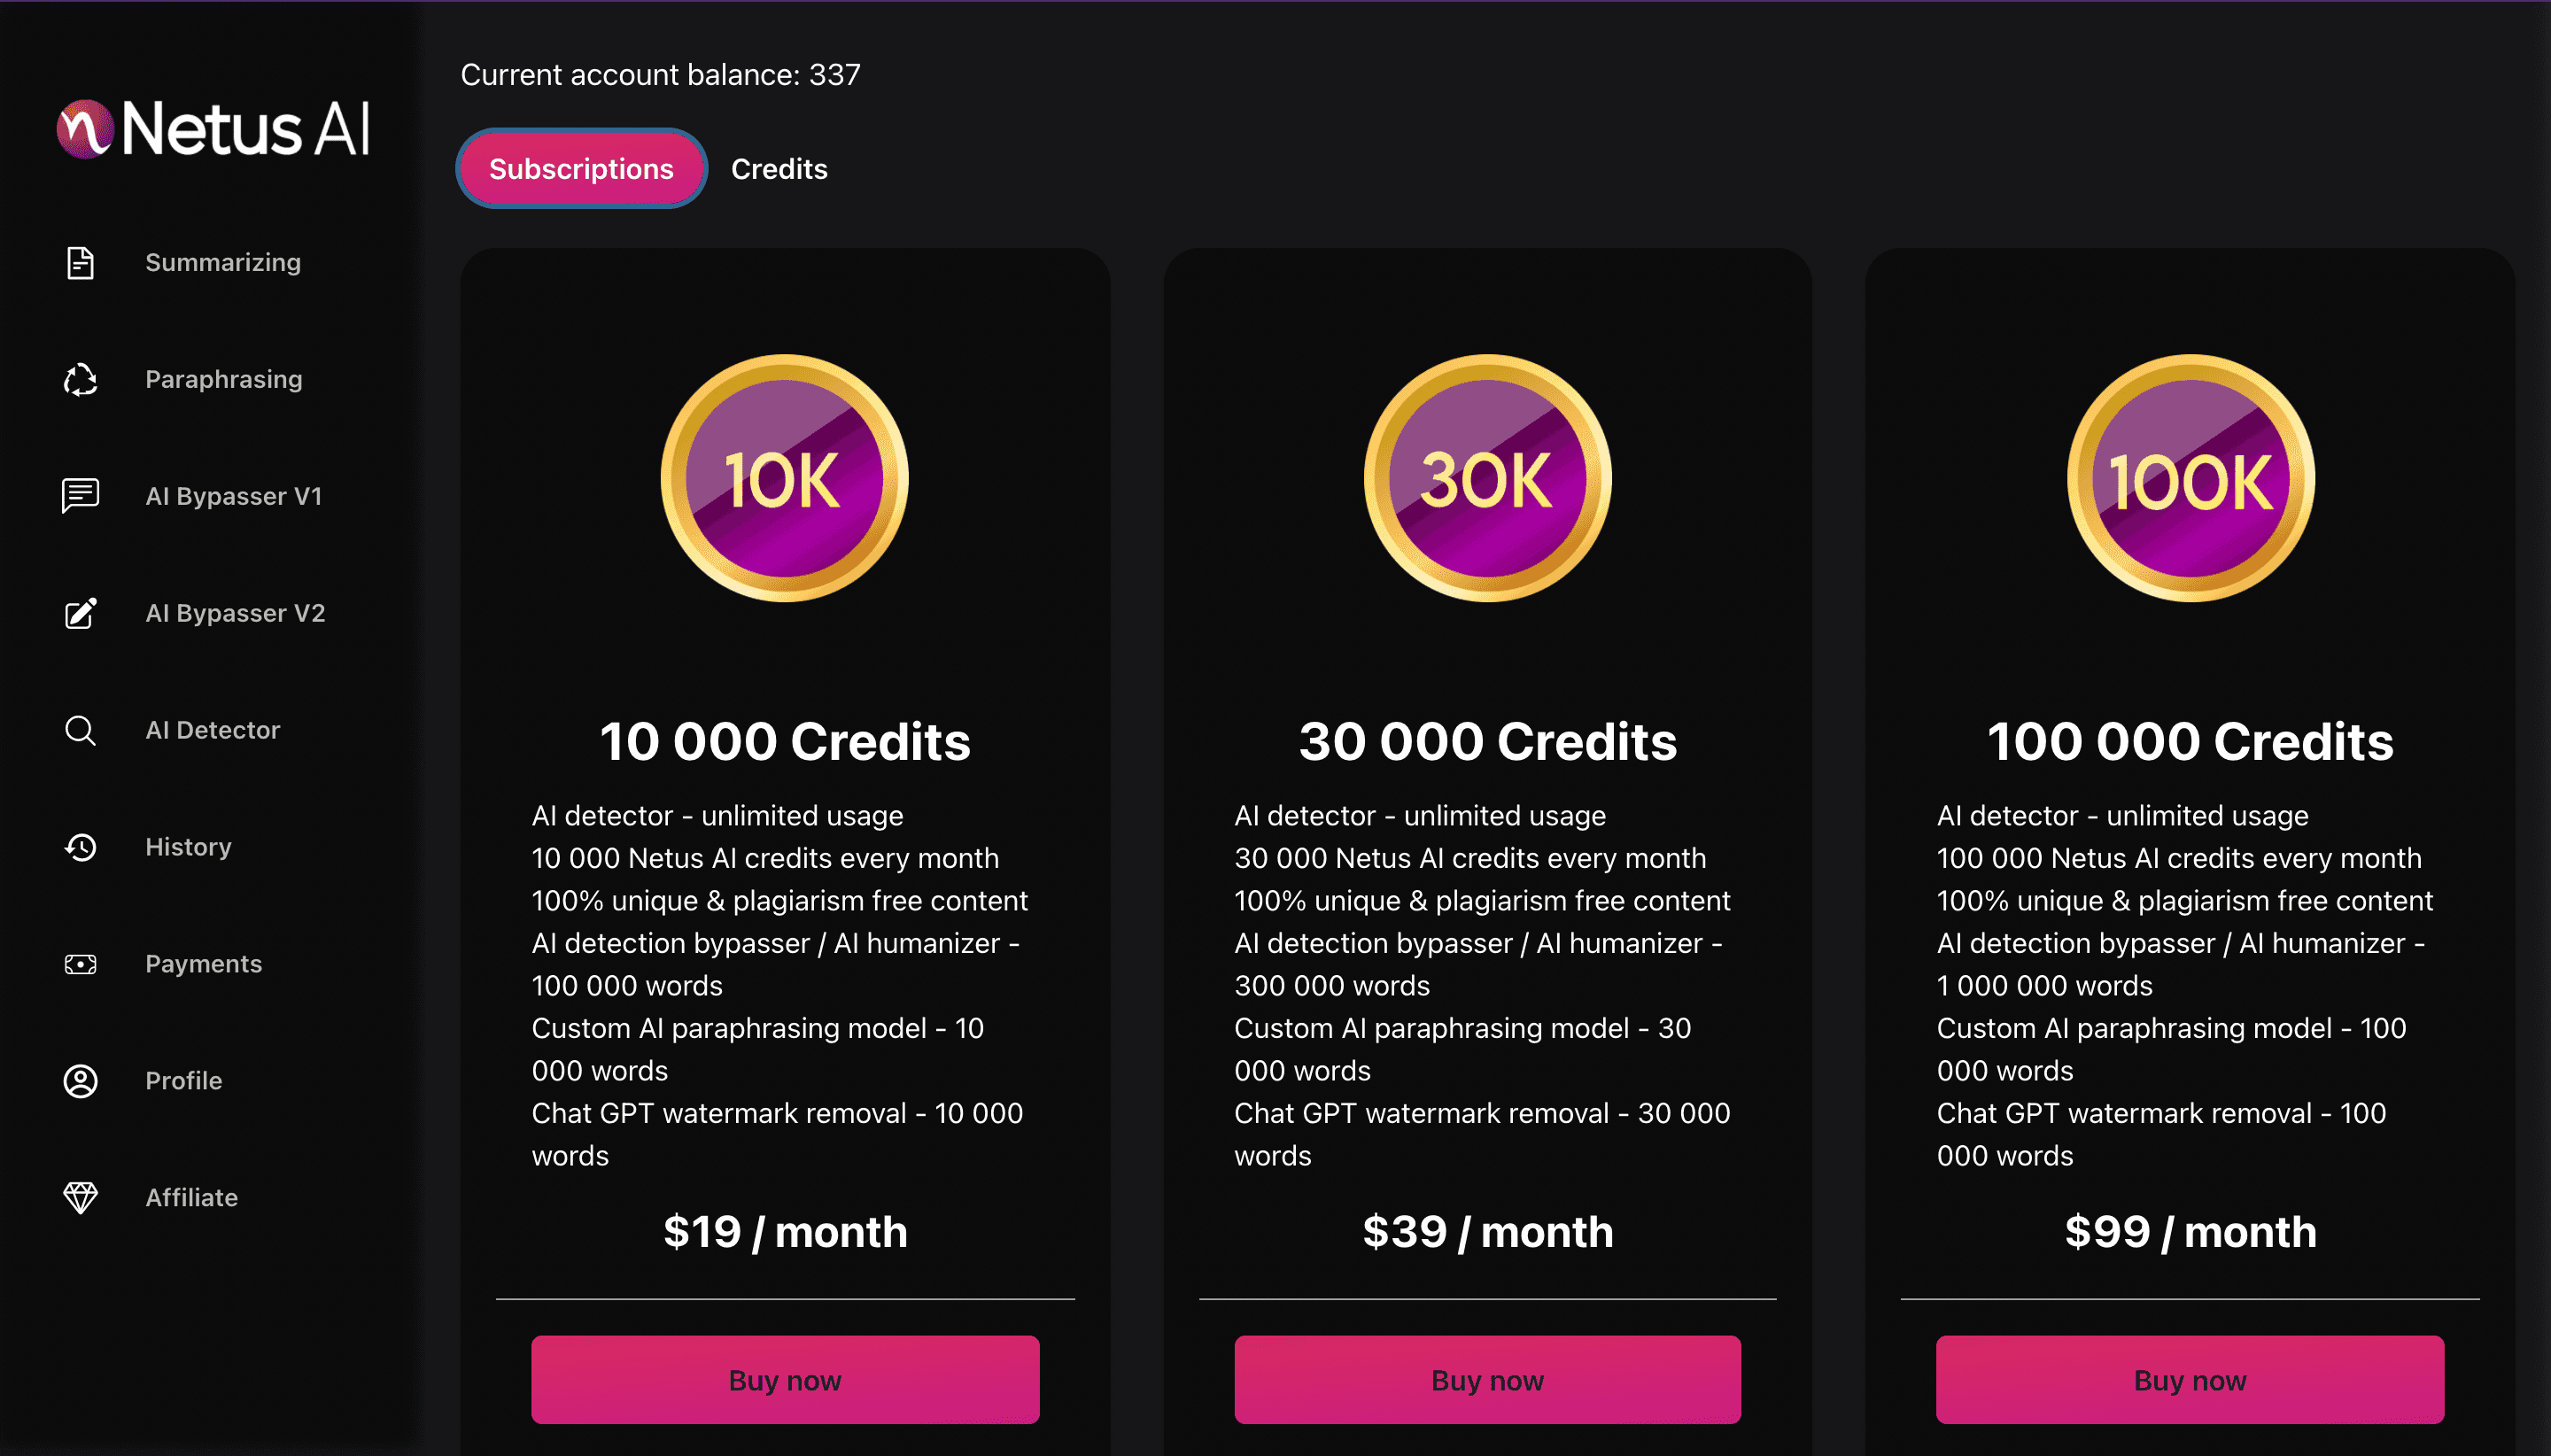Click the Affiliate diamond icon
The image size is (2551, 1456).
click(x=80, y=1197)
